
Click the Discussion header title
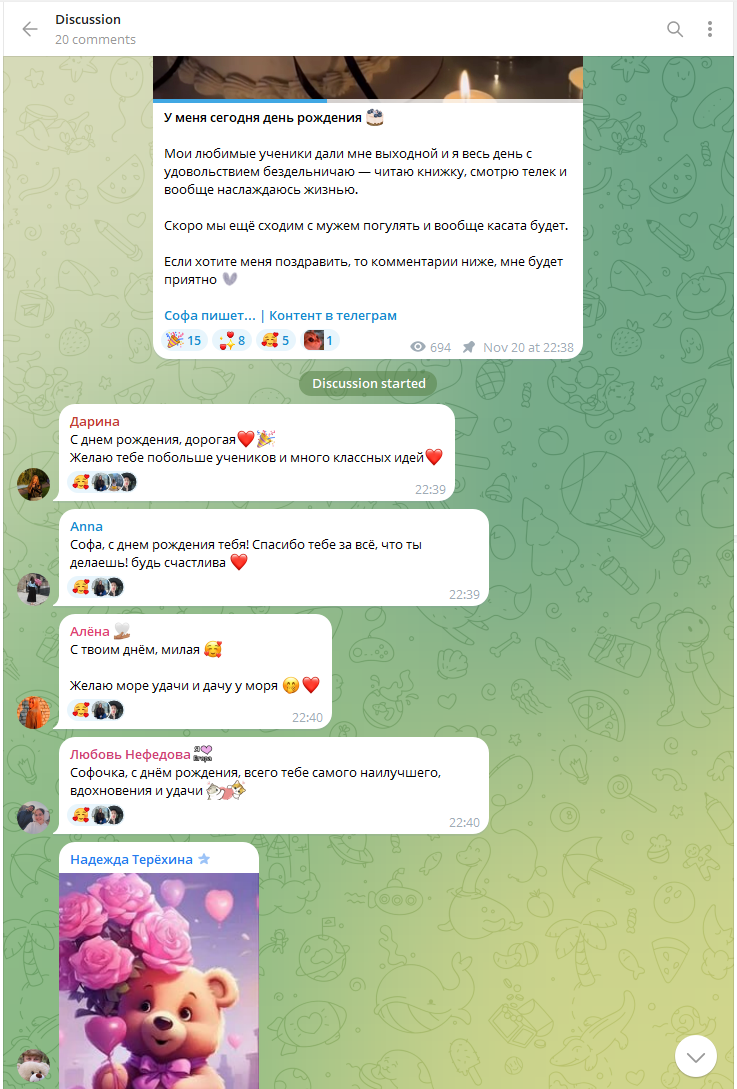click(88, 19)
